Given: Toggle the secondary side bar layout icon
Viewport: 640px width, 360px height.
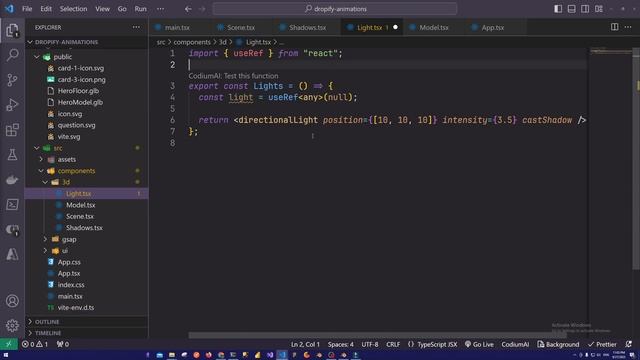Looking at the screenshot, I should point(585,9).
